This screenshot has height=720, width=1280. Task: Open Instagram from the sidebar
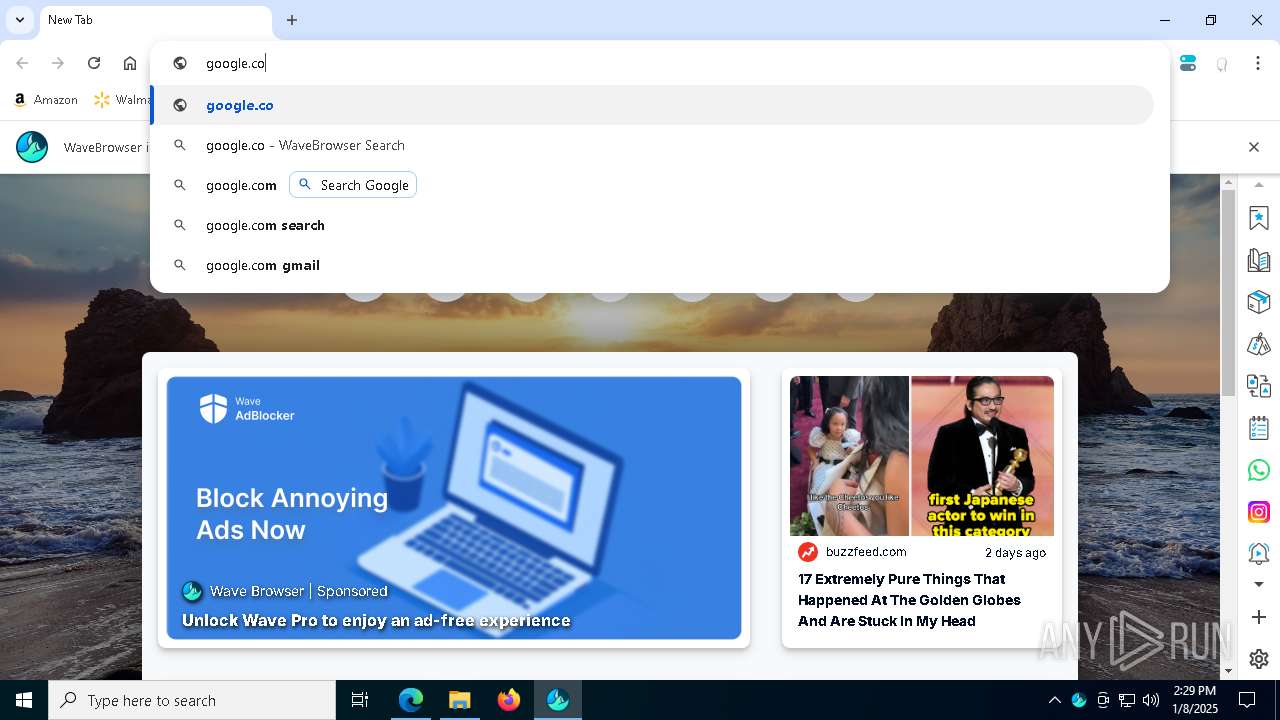[x=1259, y=512]
